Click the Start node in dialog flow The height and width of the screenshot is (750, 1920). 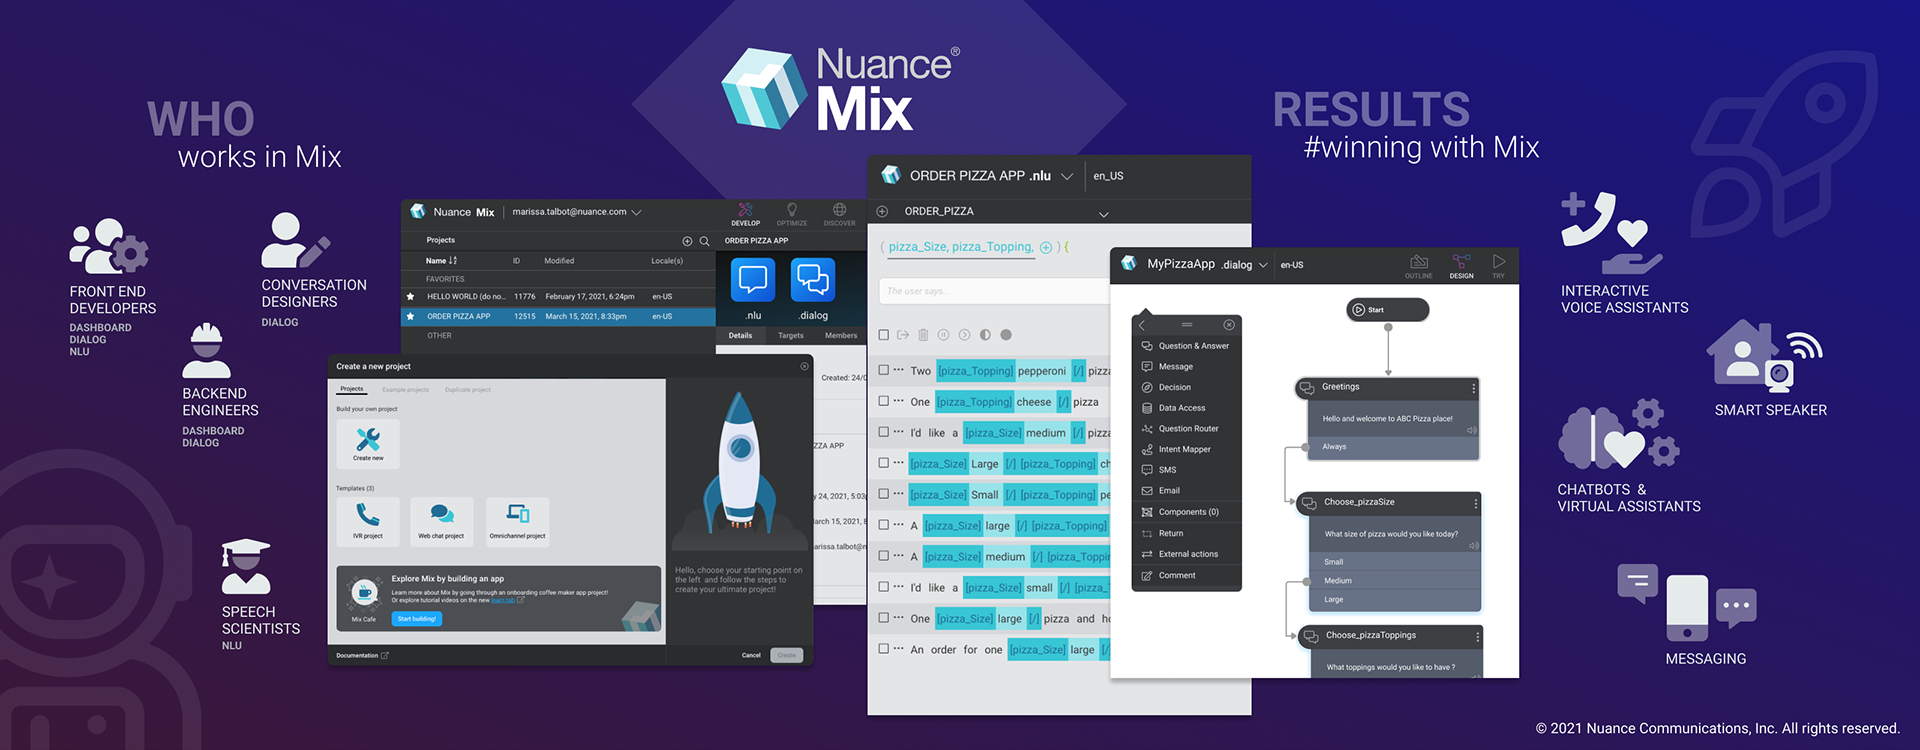coord(1388,310)
